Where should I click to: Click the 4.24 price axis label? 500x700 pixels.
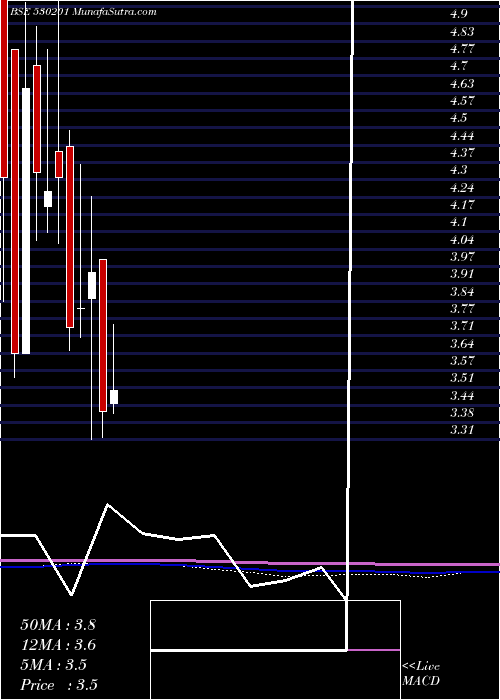point(462,188)
